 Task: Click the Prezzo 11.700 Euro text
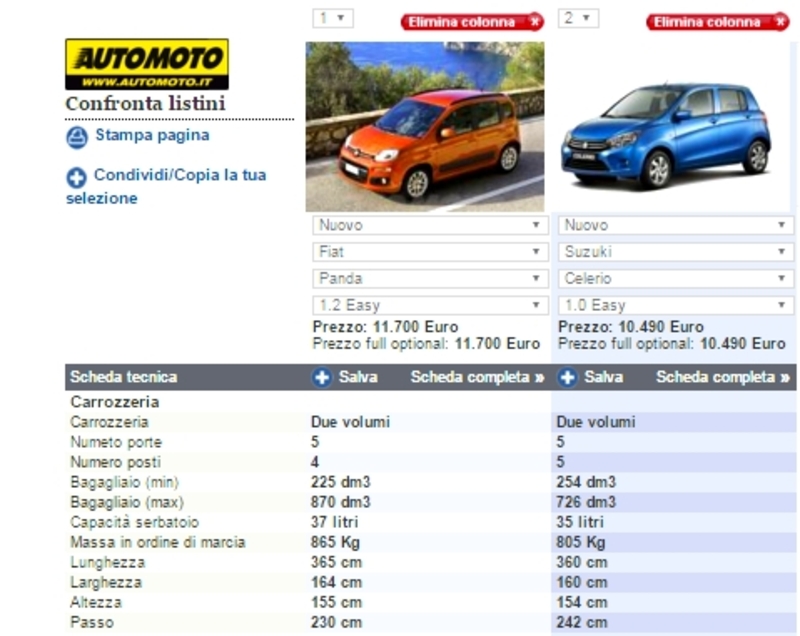386,326
